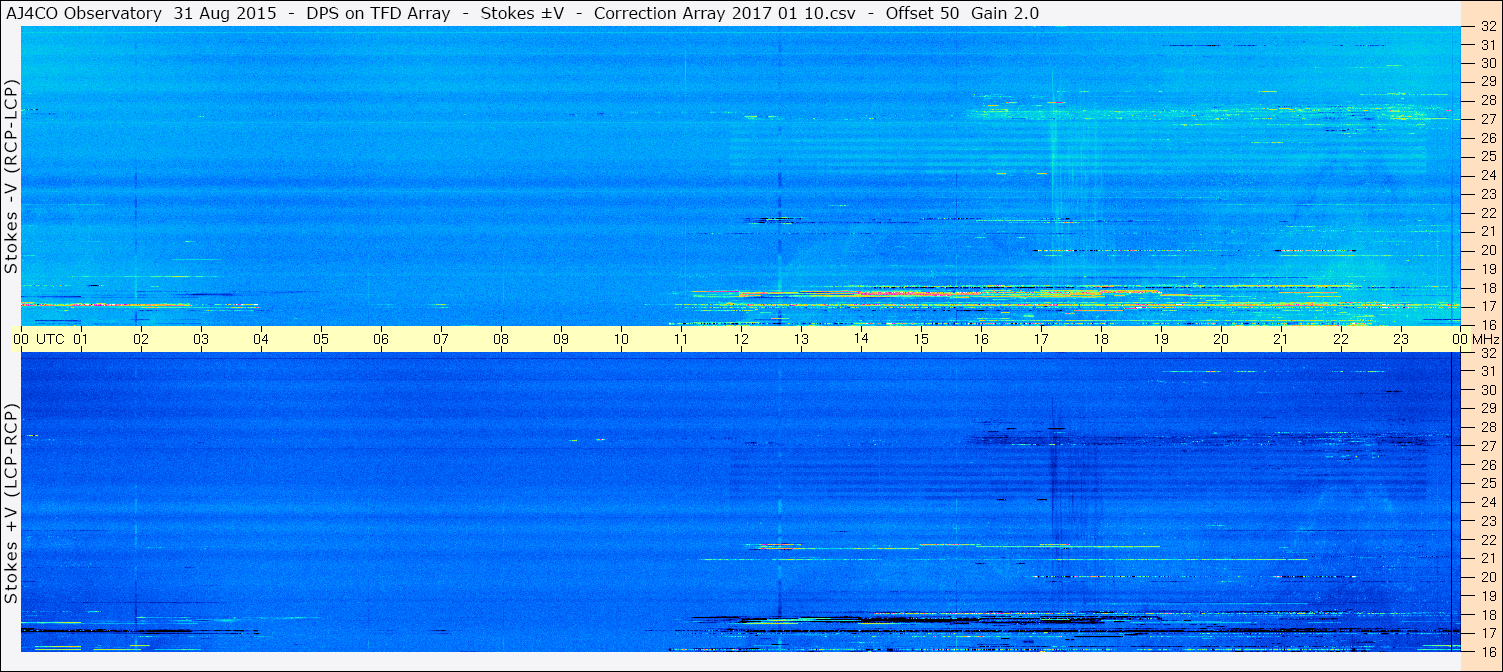Pick 24 MHz on the Stokes +V frequency scale
This screenshot has height=672, width=1503.
click(x=1487, y=502)
